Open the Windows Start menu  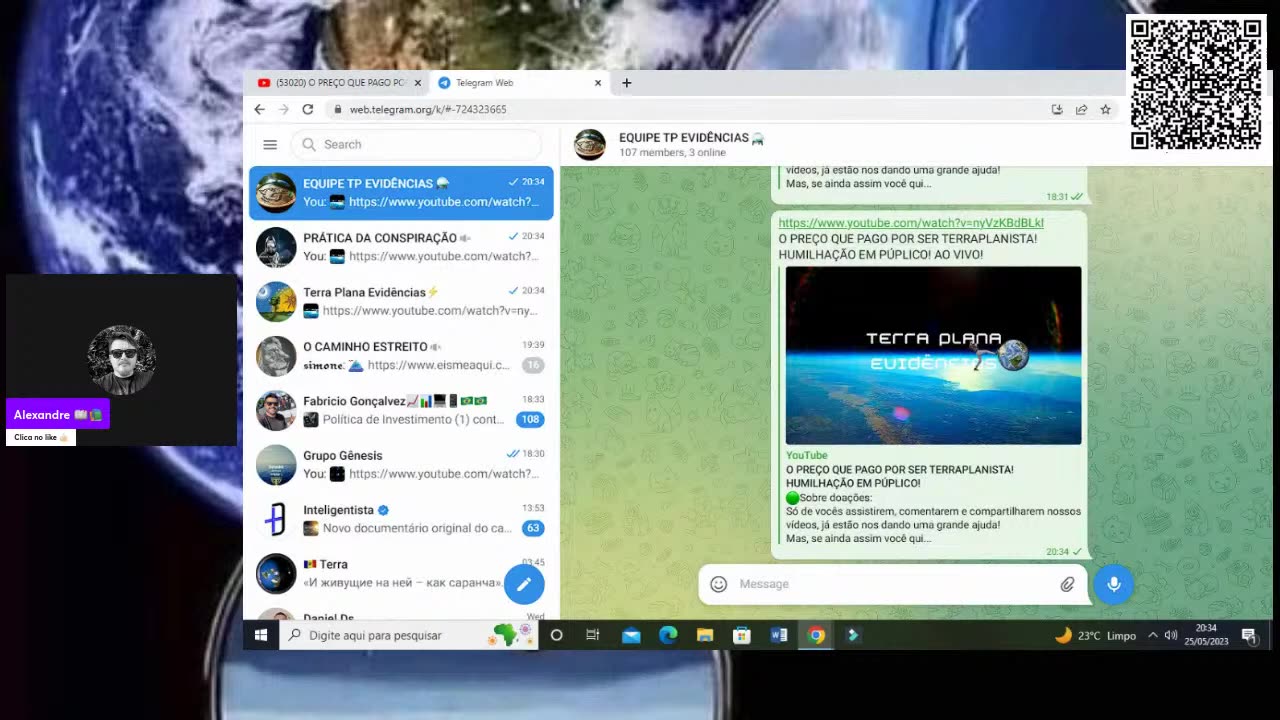click(x=261, y=635)
